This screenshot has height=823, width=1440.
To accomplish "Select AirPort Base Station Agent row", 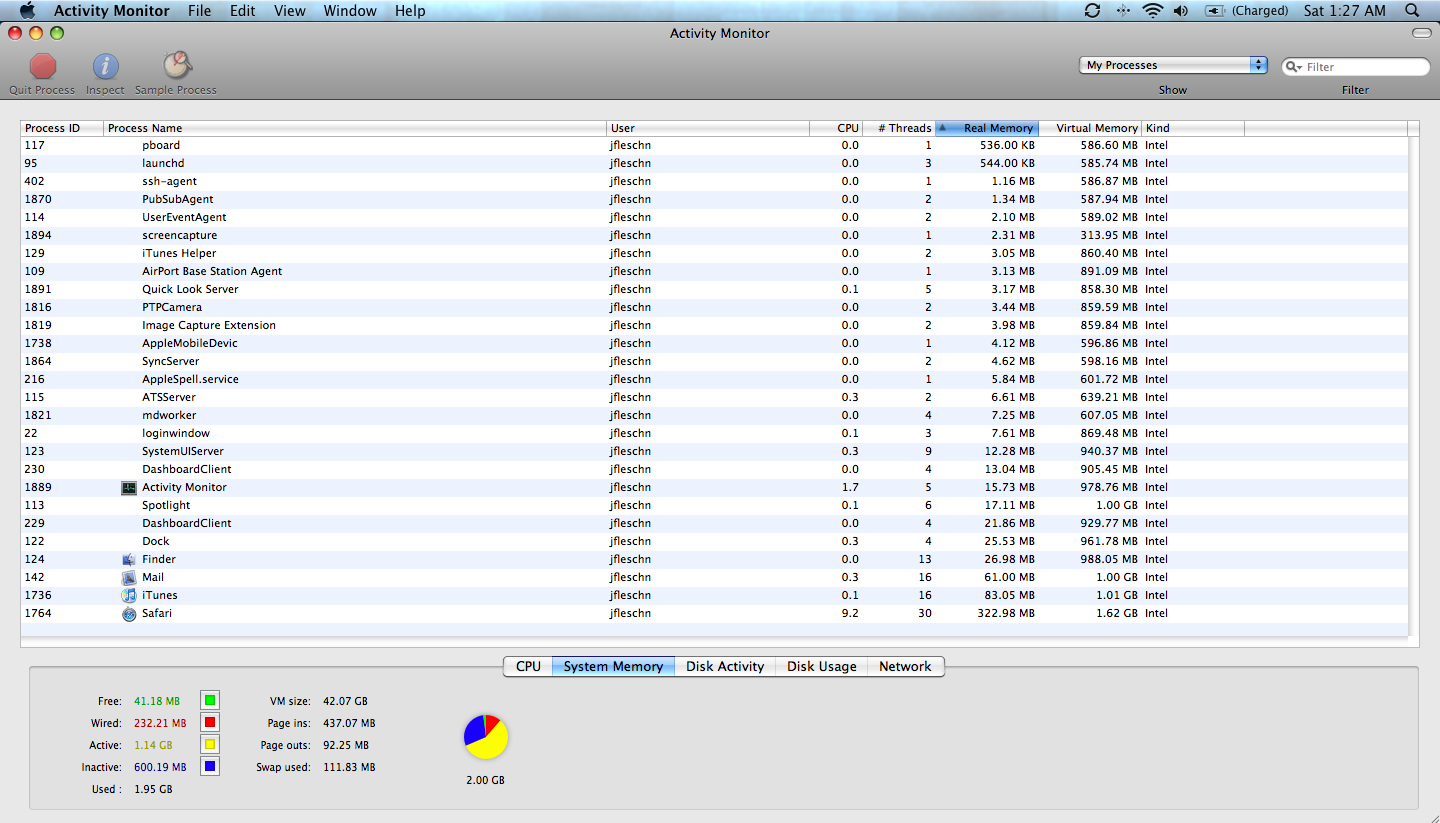I will [x=714, y=272].
